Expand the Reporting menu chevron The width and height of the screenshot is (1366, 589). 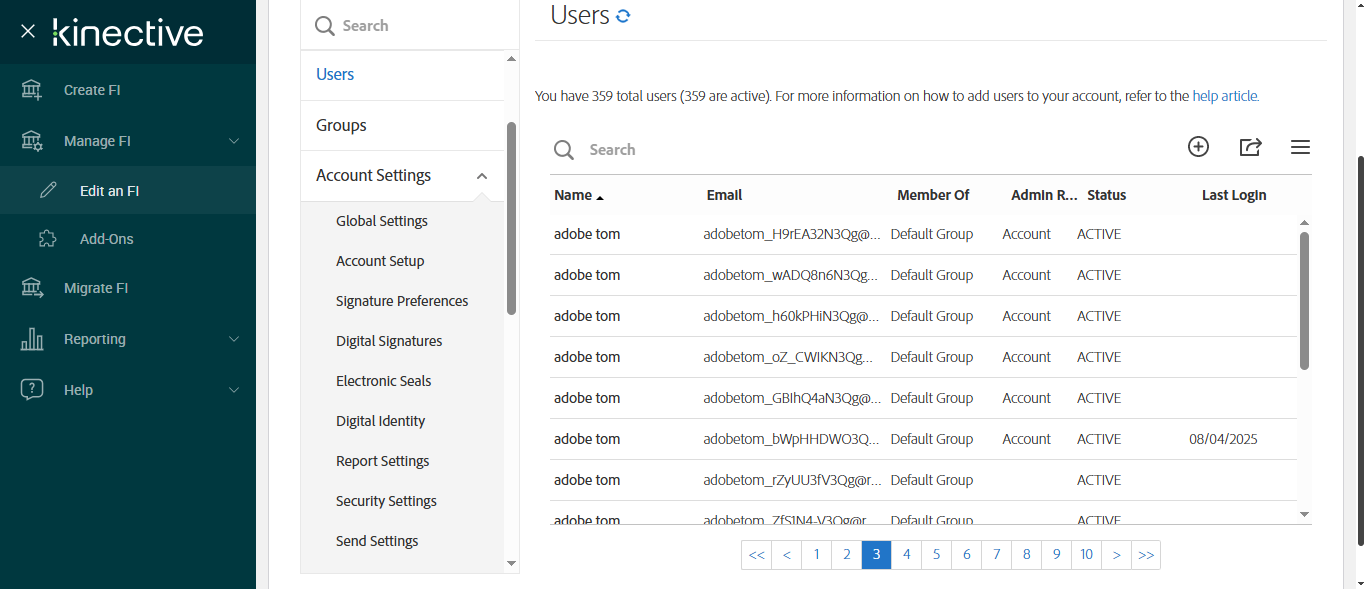(234, 339)
